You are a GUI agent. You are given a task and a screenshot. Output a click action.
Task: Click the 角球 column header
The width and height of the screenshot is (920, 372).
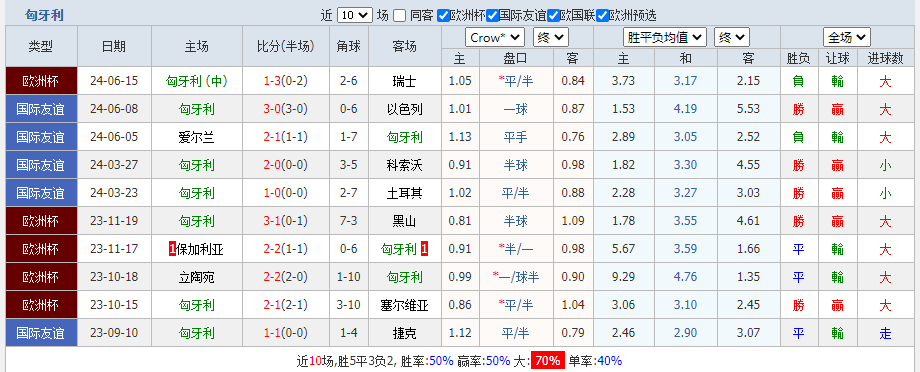point(349,47)
